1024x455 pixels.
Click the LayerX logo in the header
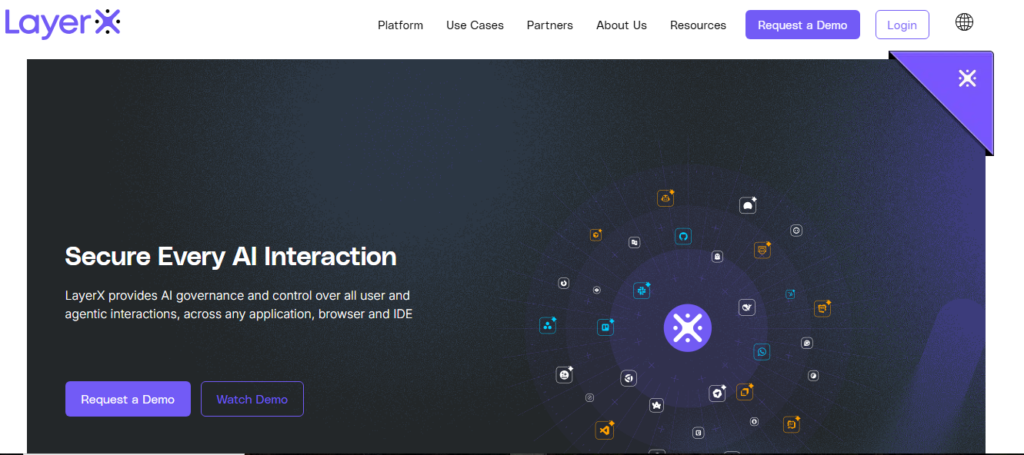(63, 24)
